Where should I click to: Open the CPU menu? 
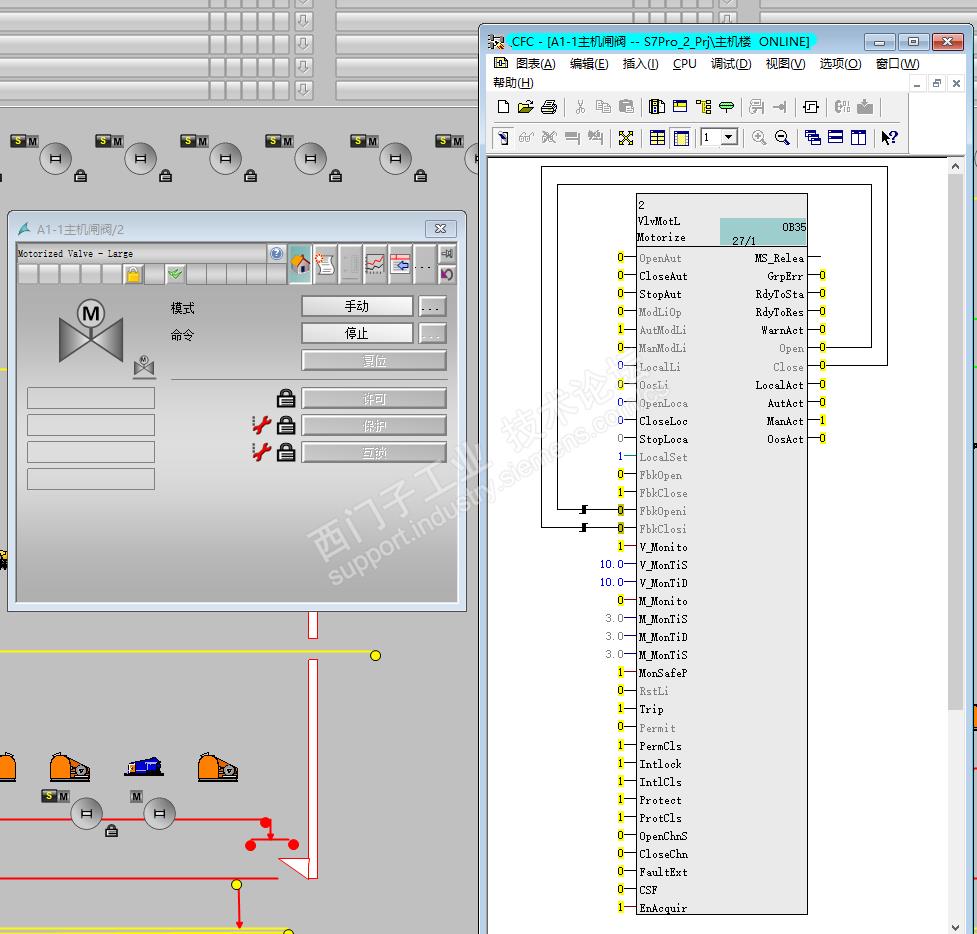[x=685, y=64]
